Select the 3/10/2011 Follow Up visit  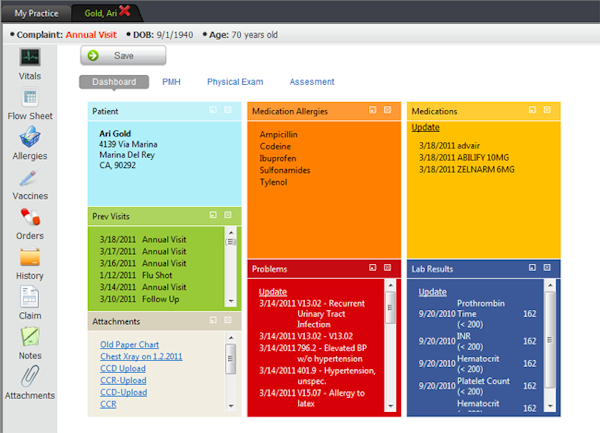[x=139, y=299]
